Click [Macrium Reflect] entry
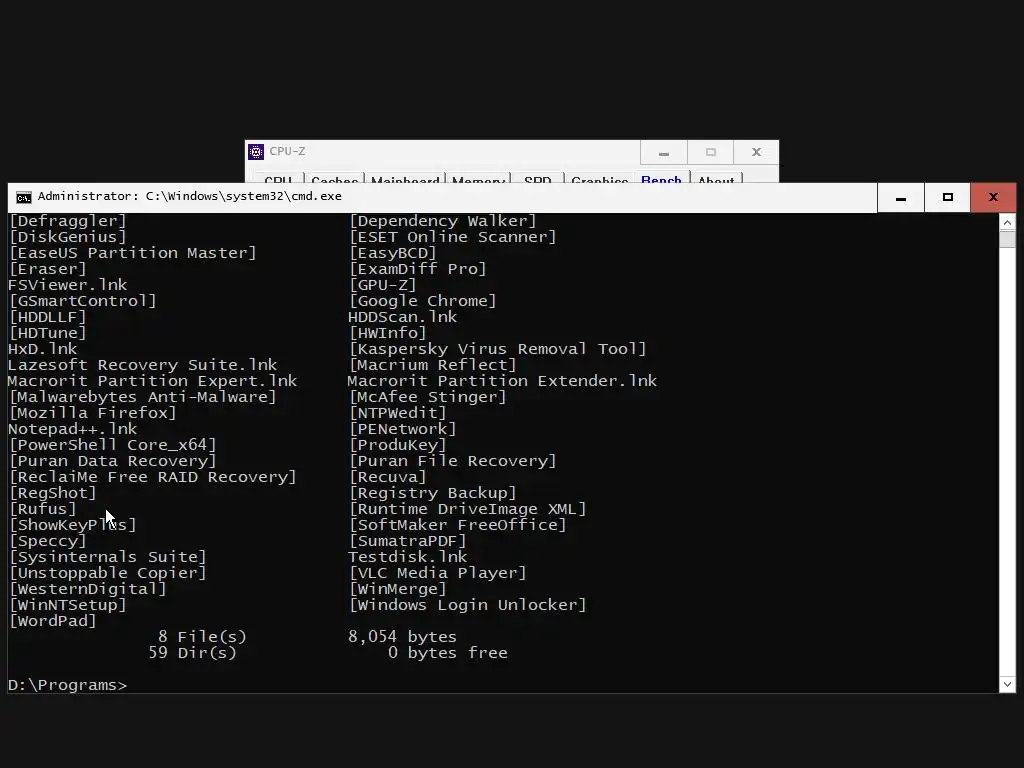 (x=433, y=365)
